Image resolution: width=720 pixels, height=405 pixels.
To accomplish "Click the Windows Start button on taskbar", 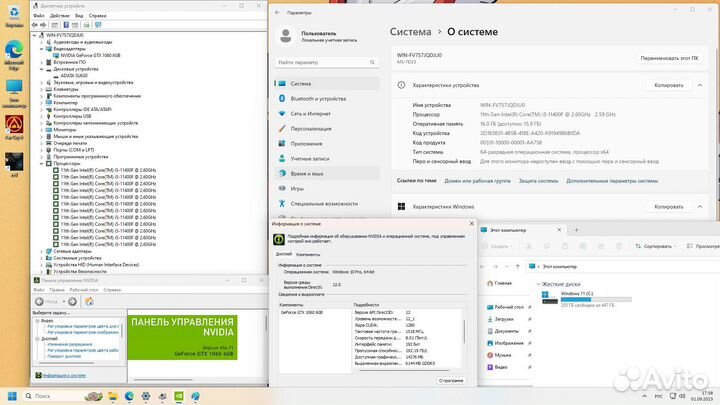I will [12, 396].
